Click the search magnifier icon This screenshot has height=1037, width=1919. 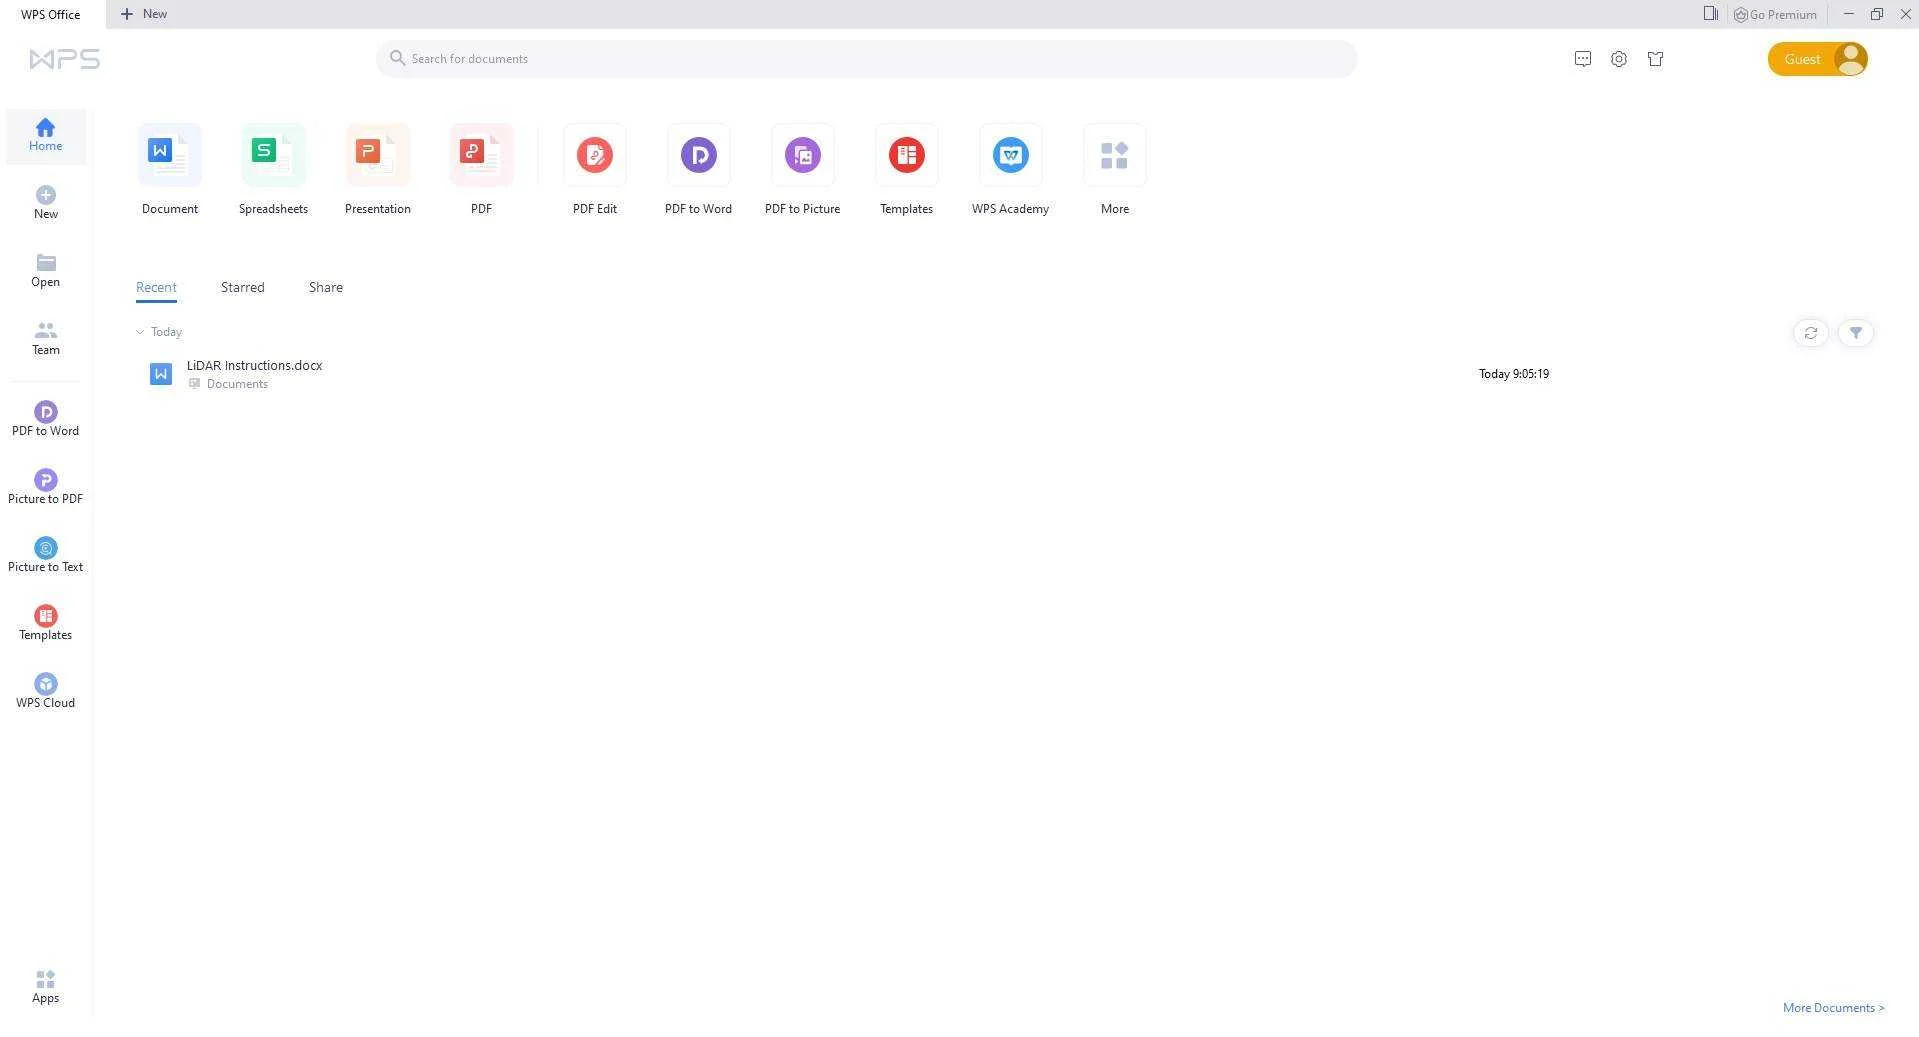coord(397,58)
